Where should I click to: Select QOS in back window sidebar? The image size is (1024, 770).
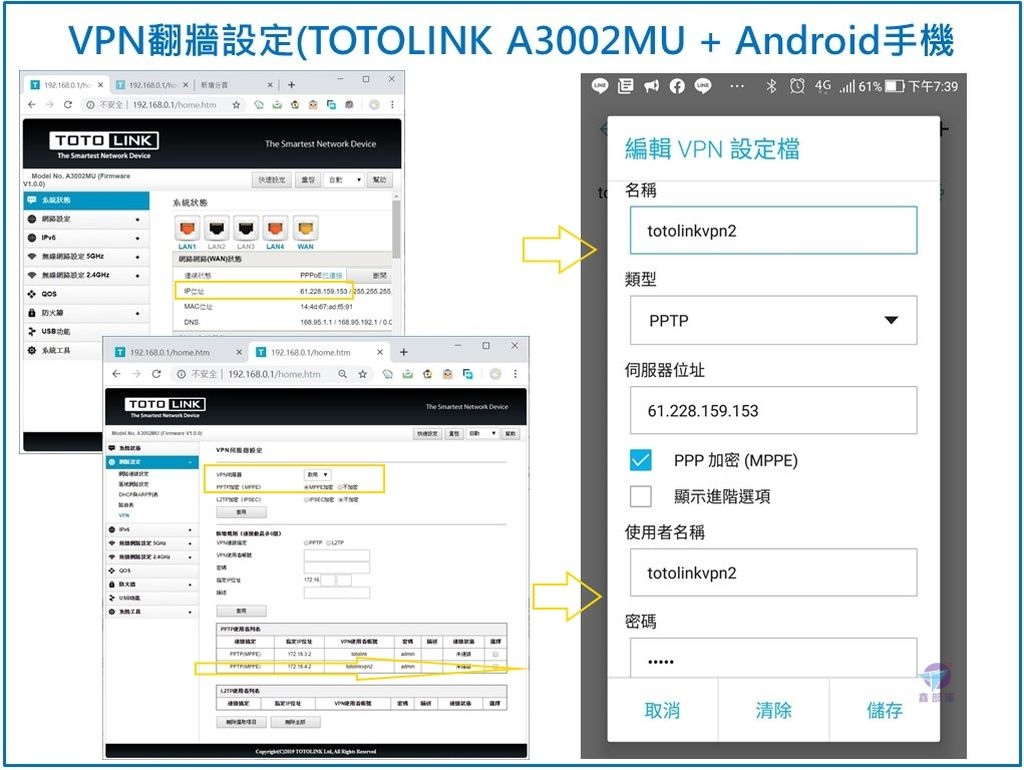(x=86, y=294)
